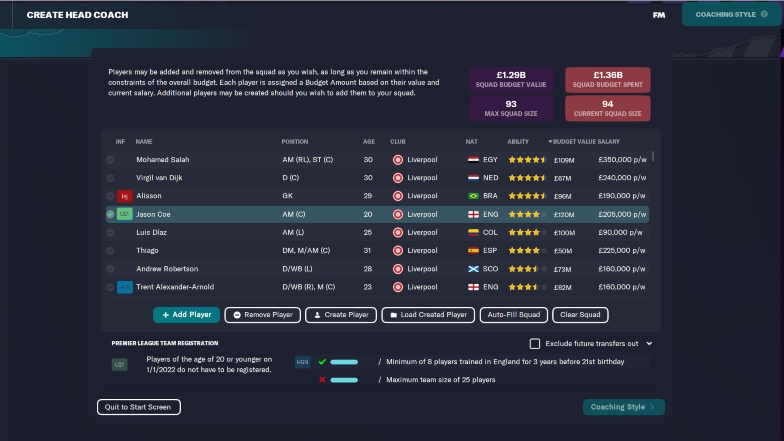Click the U21 badge beside Jason Coe
The image size is (784, 441).
click(124, 214)
